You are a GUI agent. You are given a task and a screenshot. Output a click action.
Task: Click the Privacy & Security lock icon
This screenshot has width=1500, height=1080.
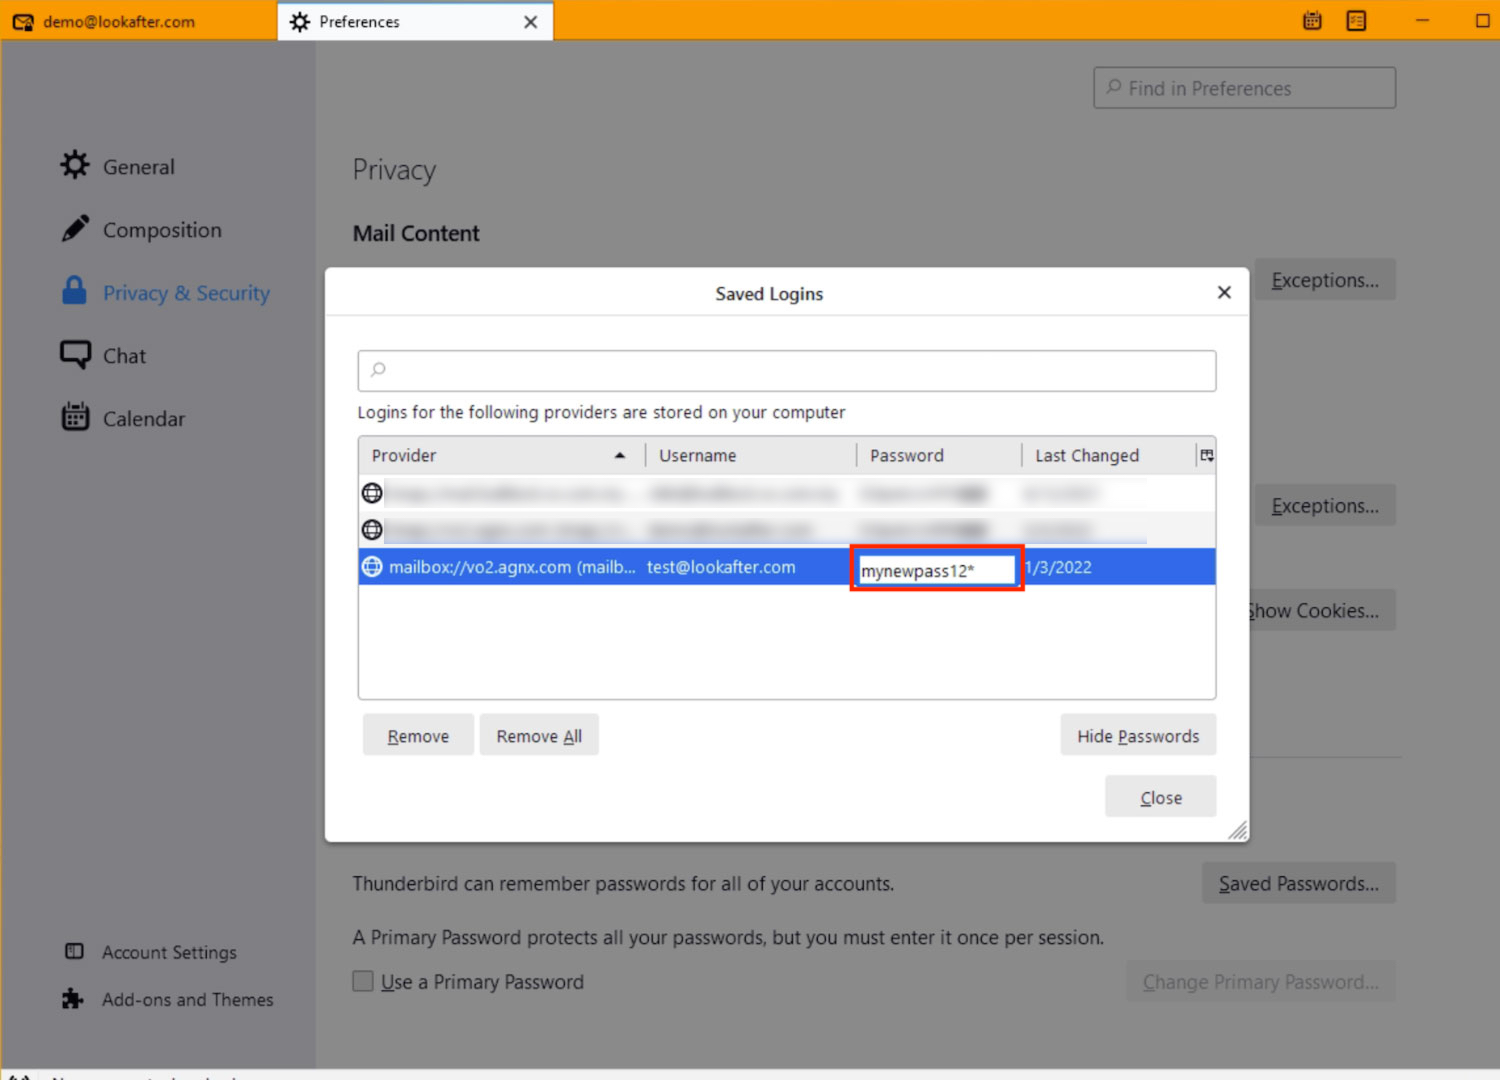[74, 291]
